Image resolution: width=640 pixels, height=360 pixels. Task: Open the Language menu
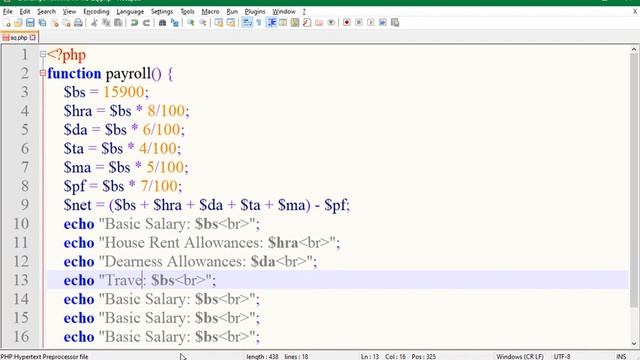130,11
